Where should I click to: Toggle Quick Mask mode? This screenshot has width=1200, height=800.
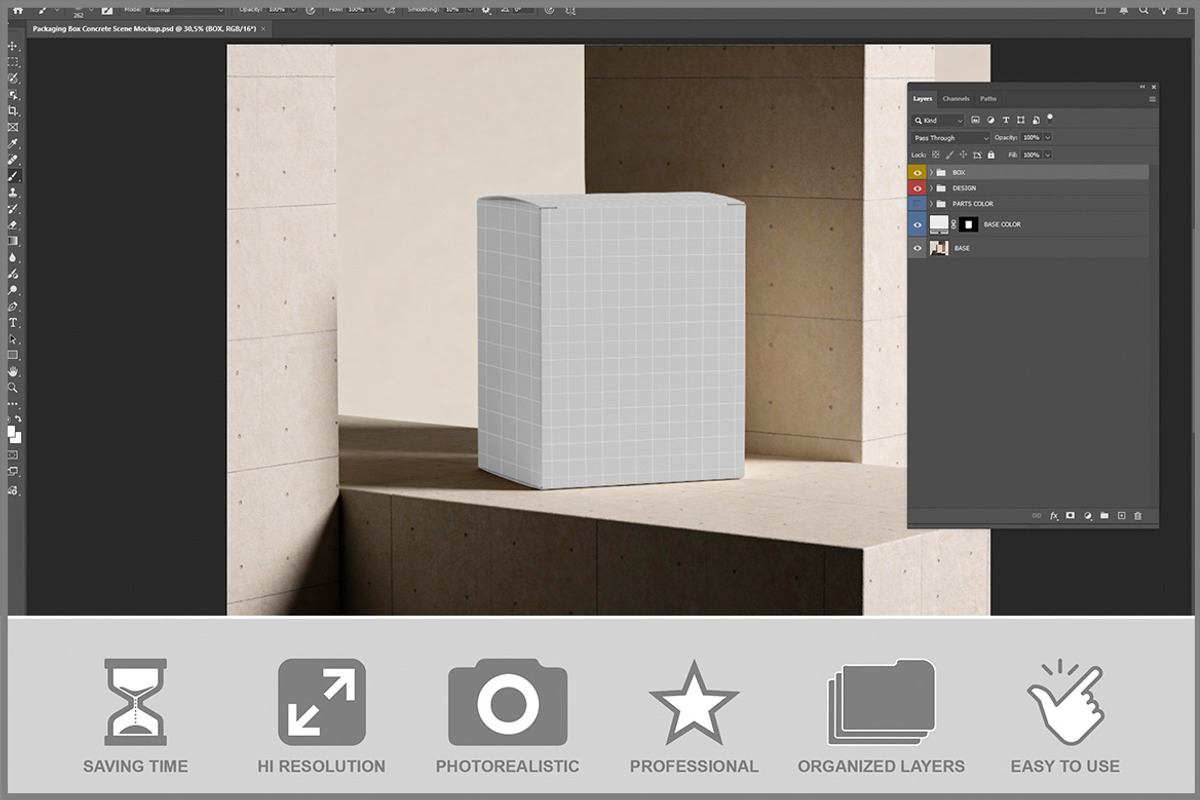click(13, 454)
